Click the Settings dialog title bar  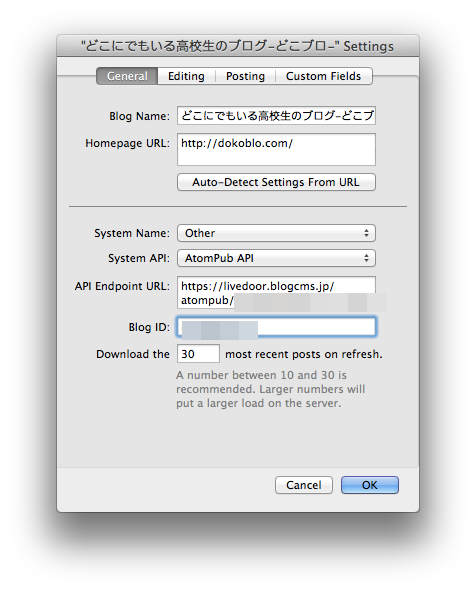[238, 46]
